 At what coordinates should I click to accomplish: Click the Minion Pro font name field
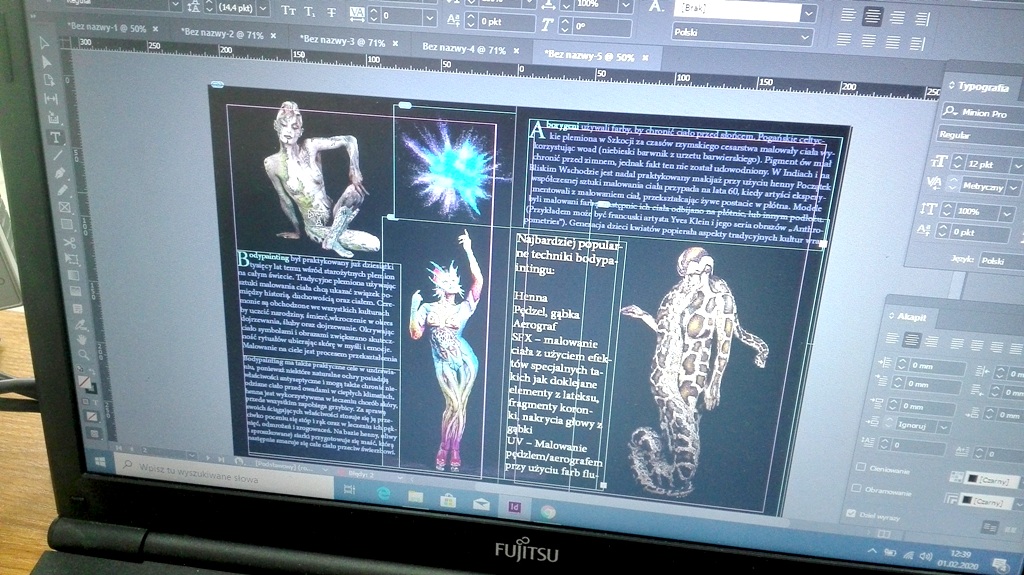[984, 113]
